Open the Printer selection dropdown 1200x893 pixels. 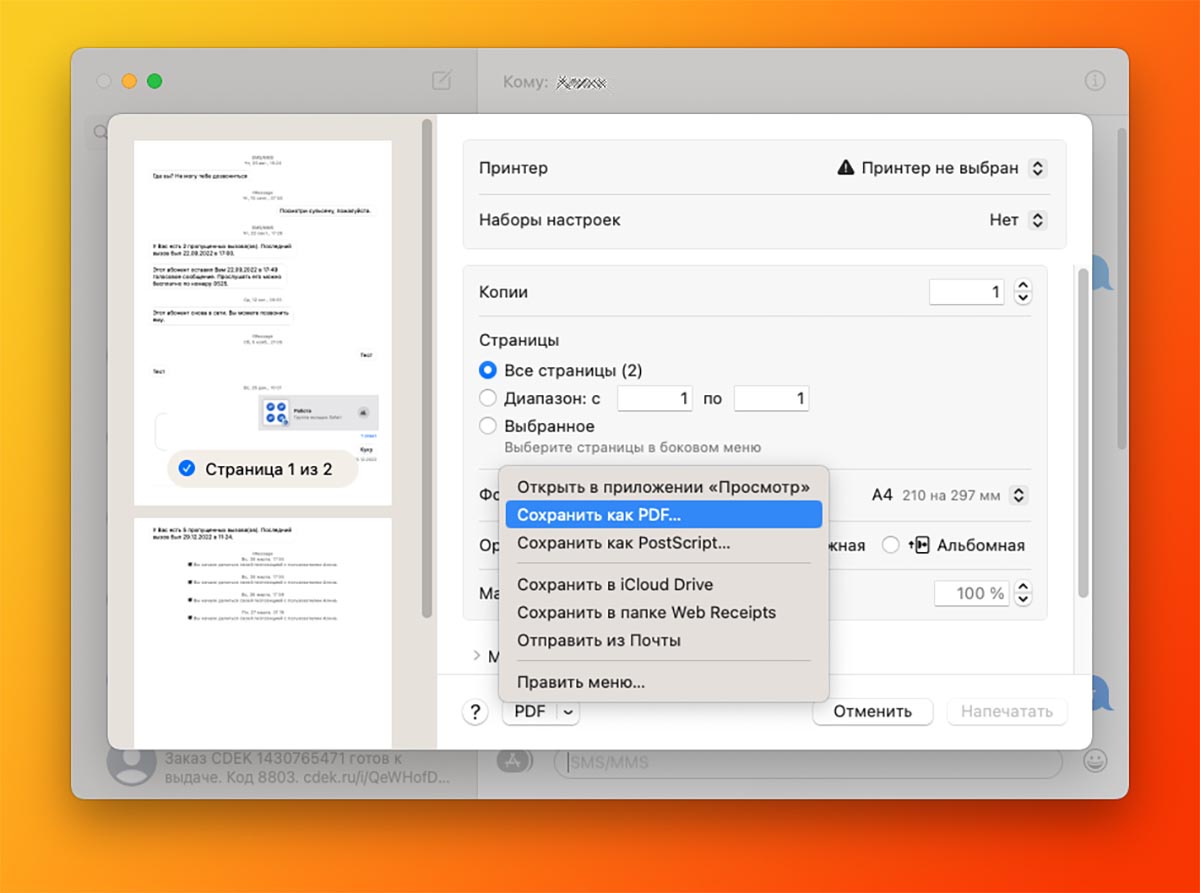(x=1038, y=168)
